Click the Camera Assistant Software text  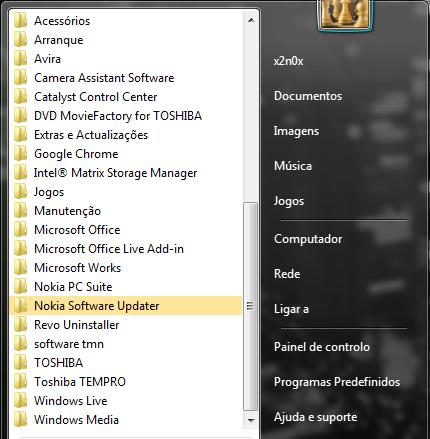coord(104,78)
